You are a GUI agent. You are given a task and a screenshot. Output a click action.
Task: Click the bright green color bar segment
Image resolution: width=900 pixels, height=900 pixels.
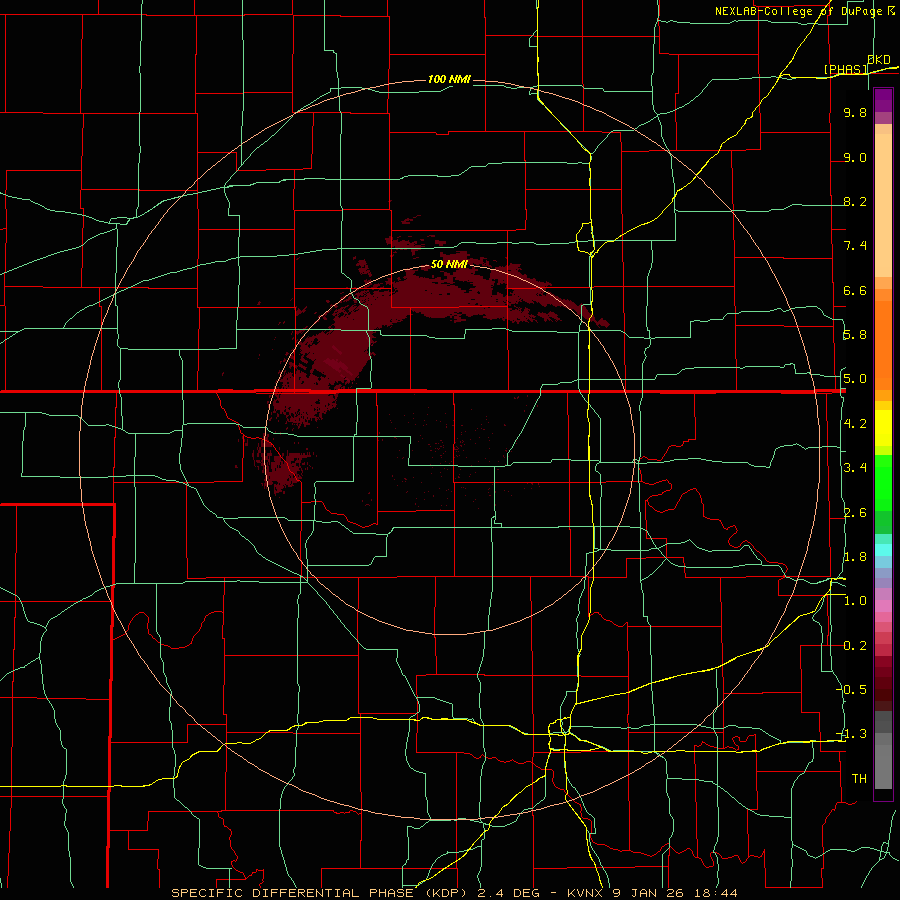pyautogui.click(x=883, y=483)
